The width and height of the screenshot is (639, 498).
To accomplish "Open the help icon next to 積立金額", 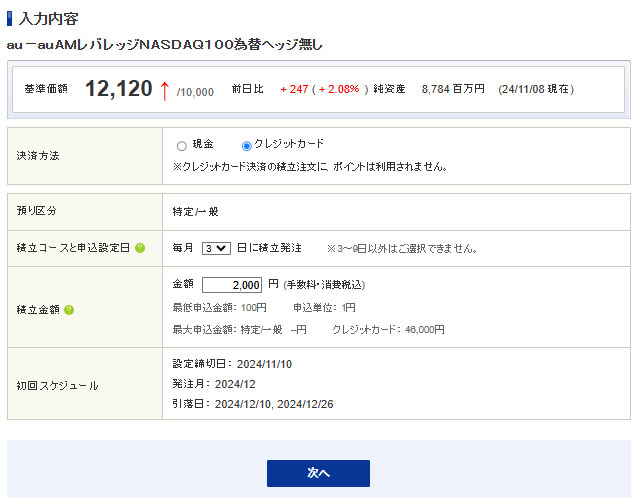I will click(69, 310).
